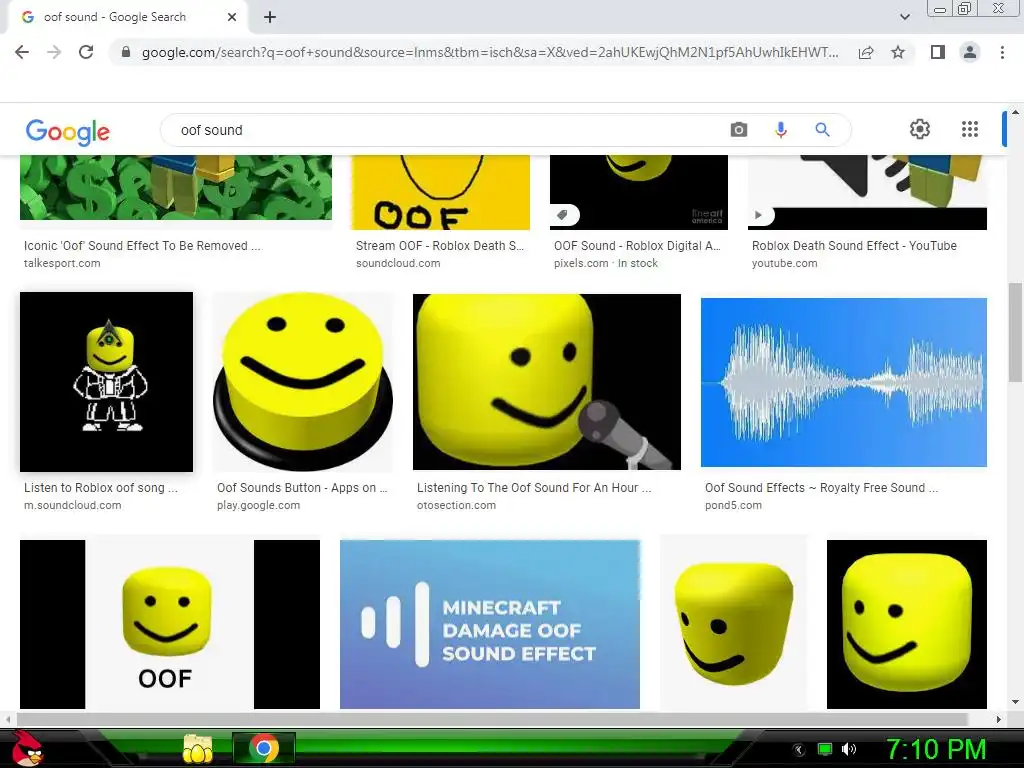Click the product tag icon on pixels.com image
The width and height of the screenshot is (1024, 768).
pyautogui.click(x=562, y=215)
